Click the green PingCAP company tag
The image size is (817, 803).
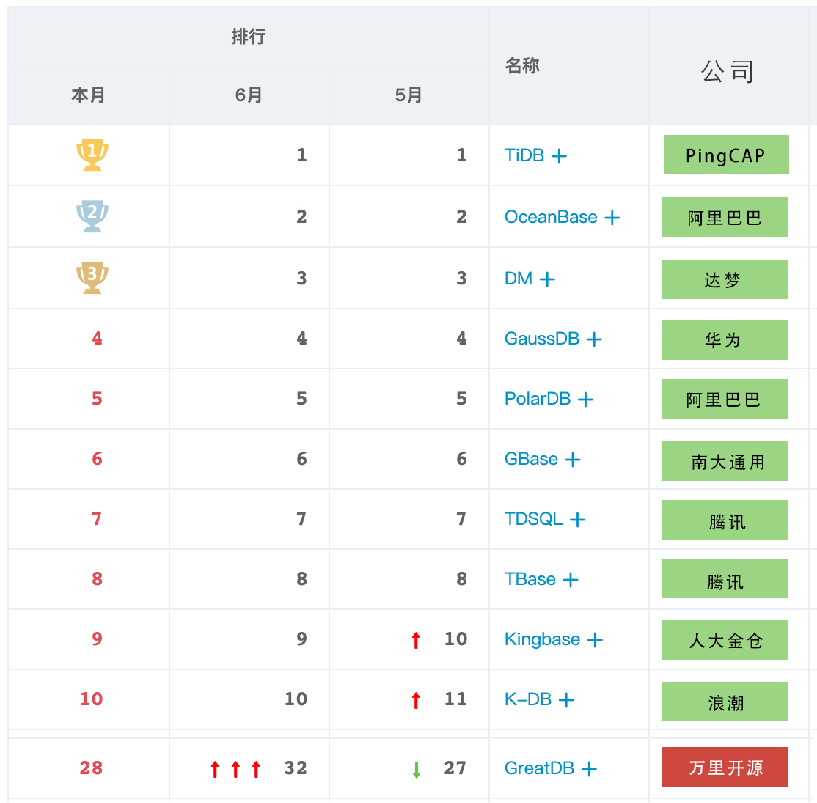pyautogui.click(x=725, y=155)
